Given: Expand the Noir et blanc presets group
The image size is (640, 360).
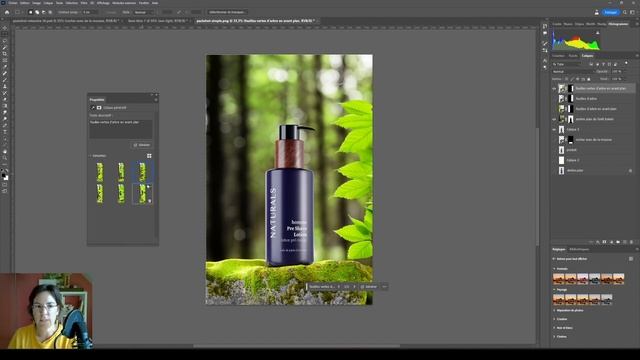Looking at the screenshot, I should click(554, 328).
